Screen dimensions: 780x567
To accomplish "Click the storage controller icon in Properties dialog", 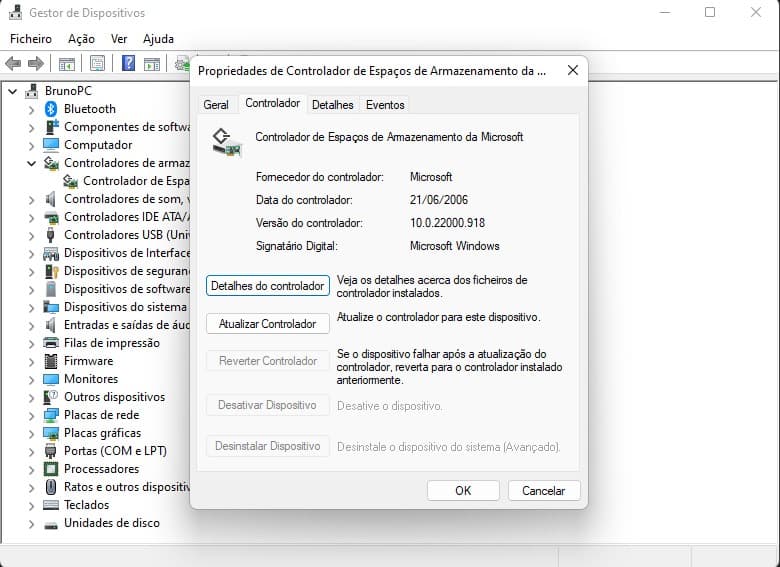I will click(227, 143).
